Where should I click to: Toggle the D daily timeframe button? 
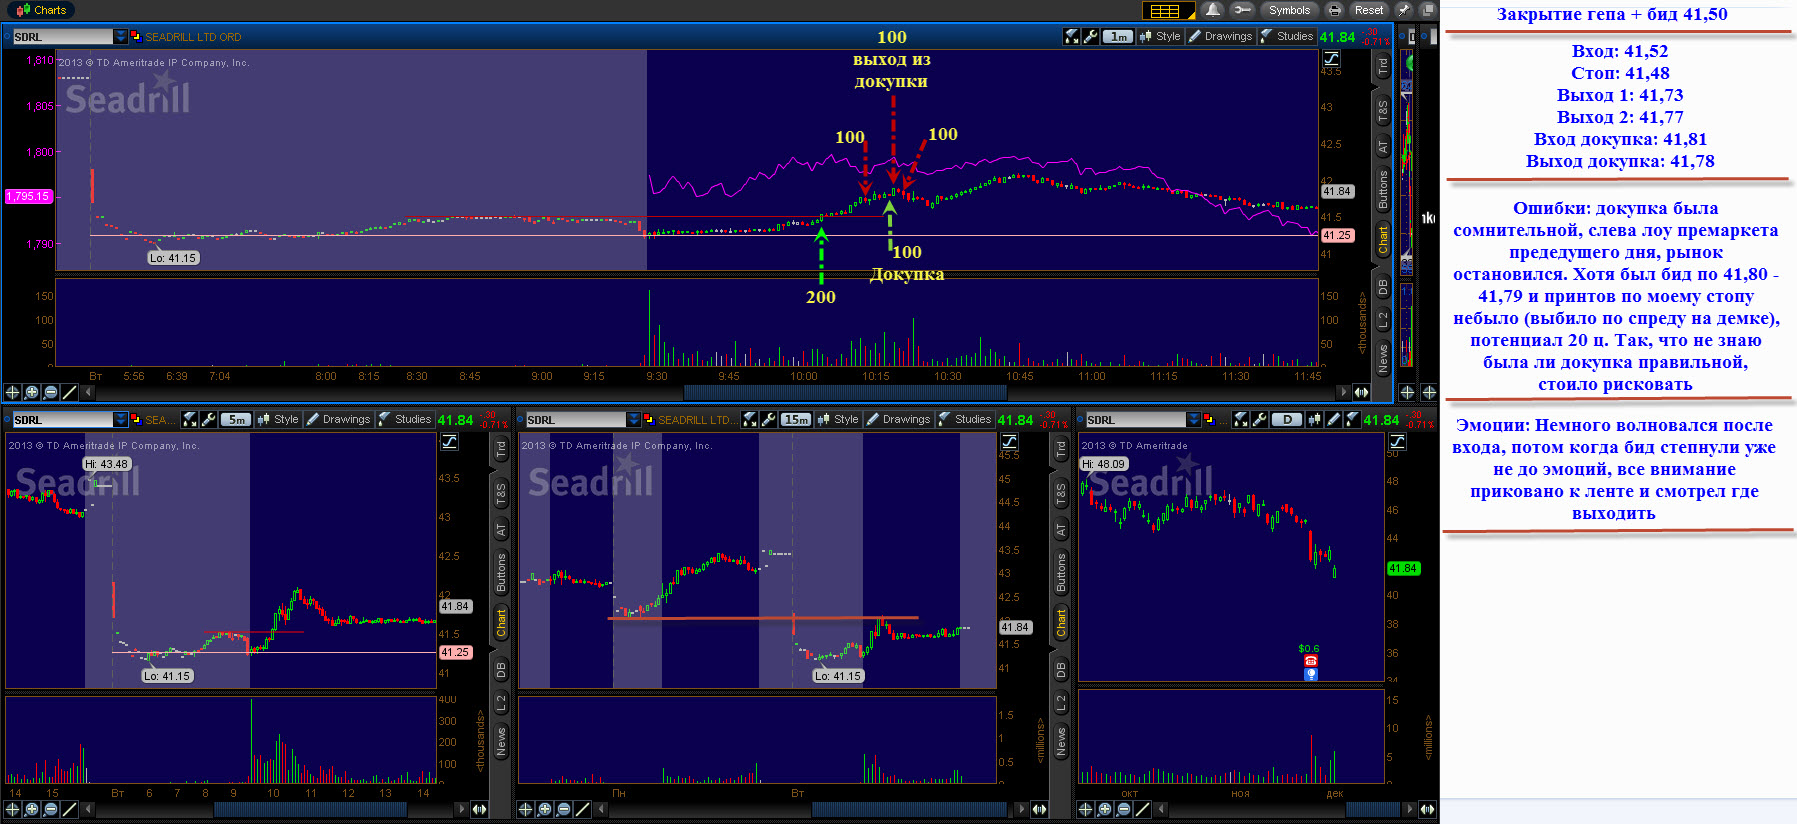1286,420
